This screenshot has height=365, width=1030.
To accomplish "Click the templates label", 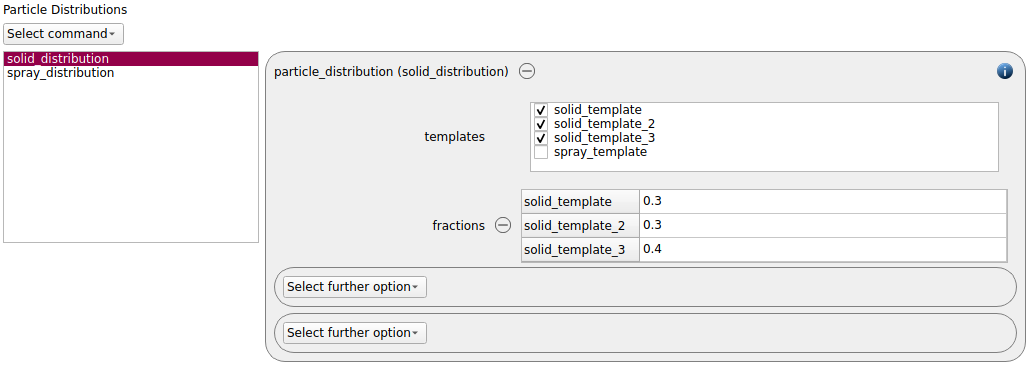I will [x=455, y=137].
